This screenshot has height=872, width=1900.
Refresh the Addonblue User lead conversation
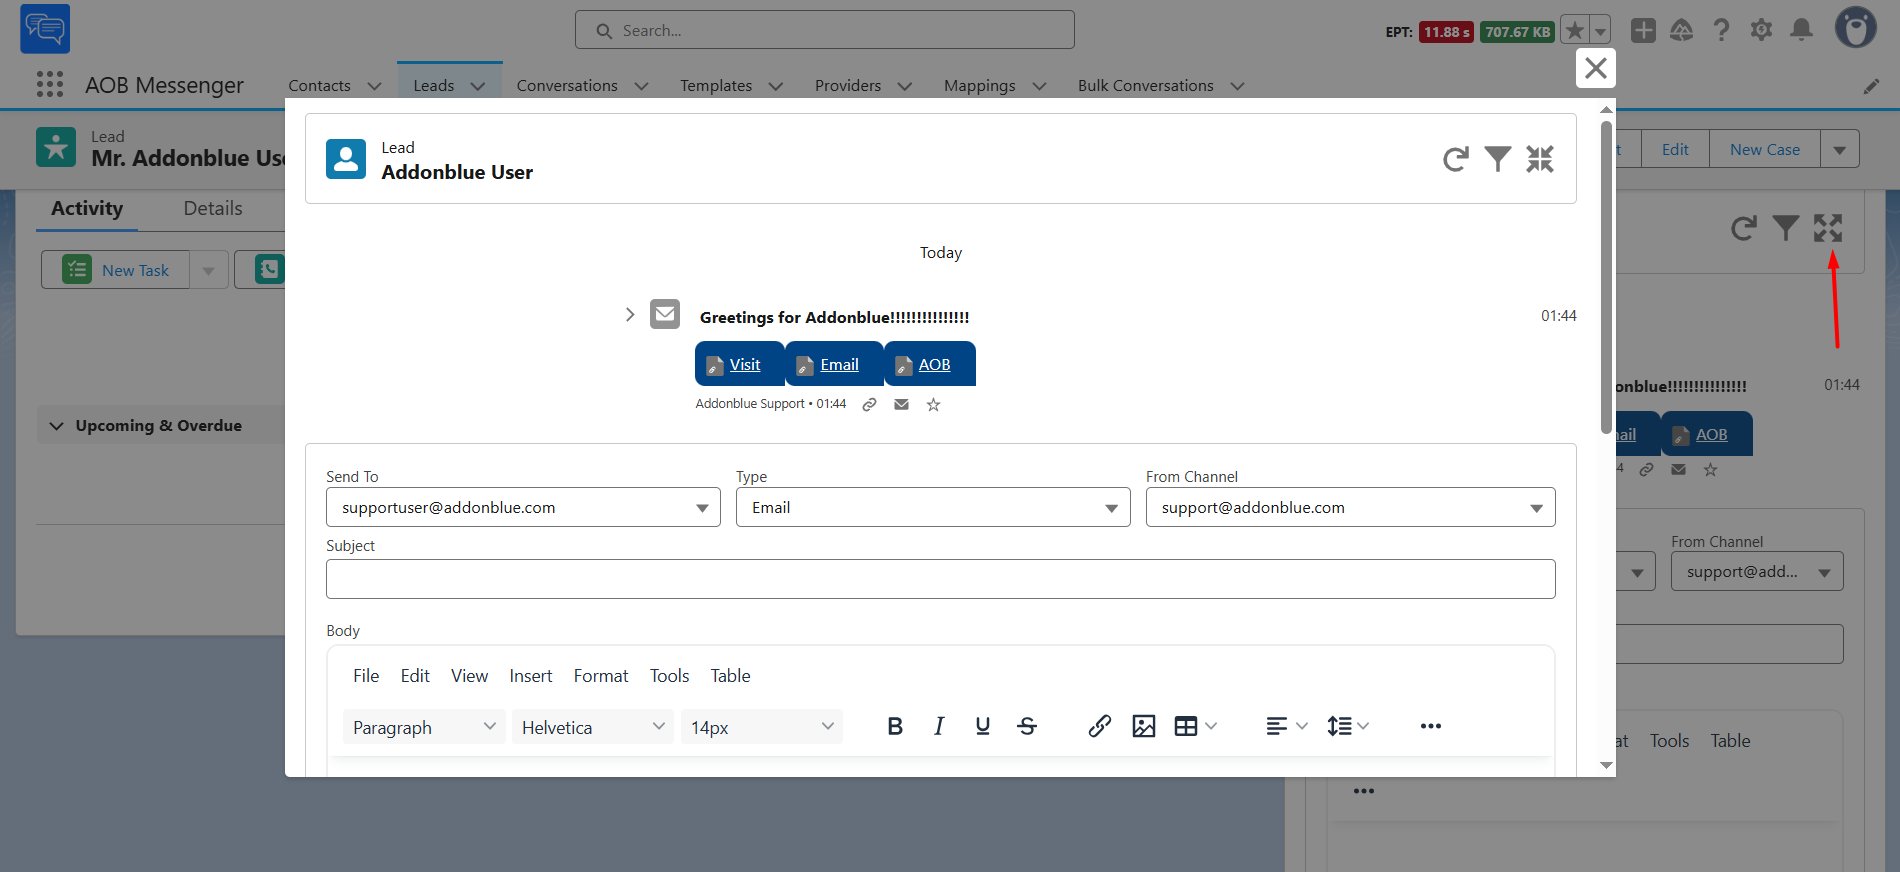click(1455, 159)
